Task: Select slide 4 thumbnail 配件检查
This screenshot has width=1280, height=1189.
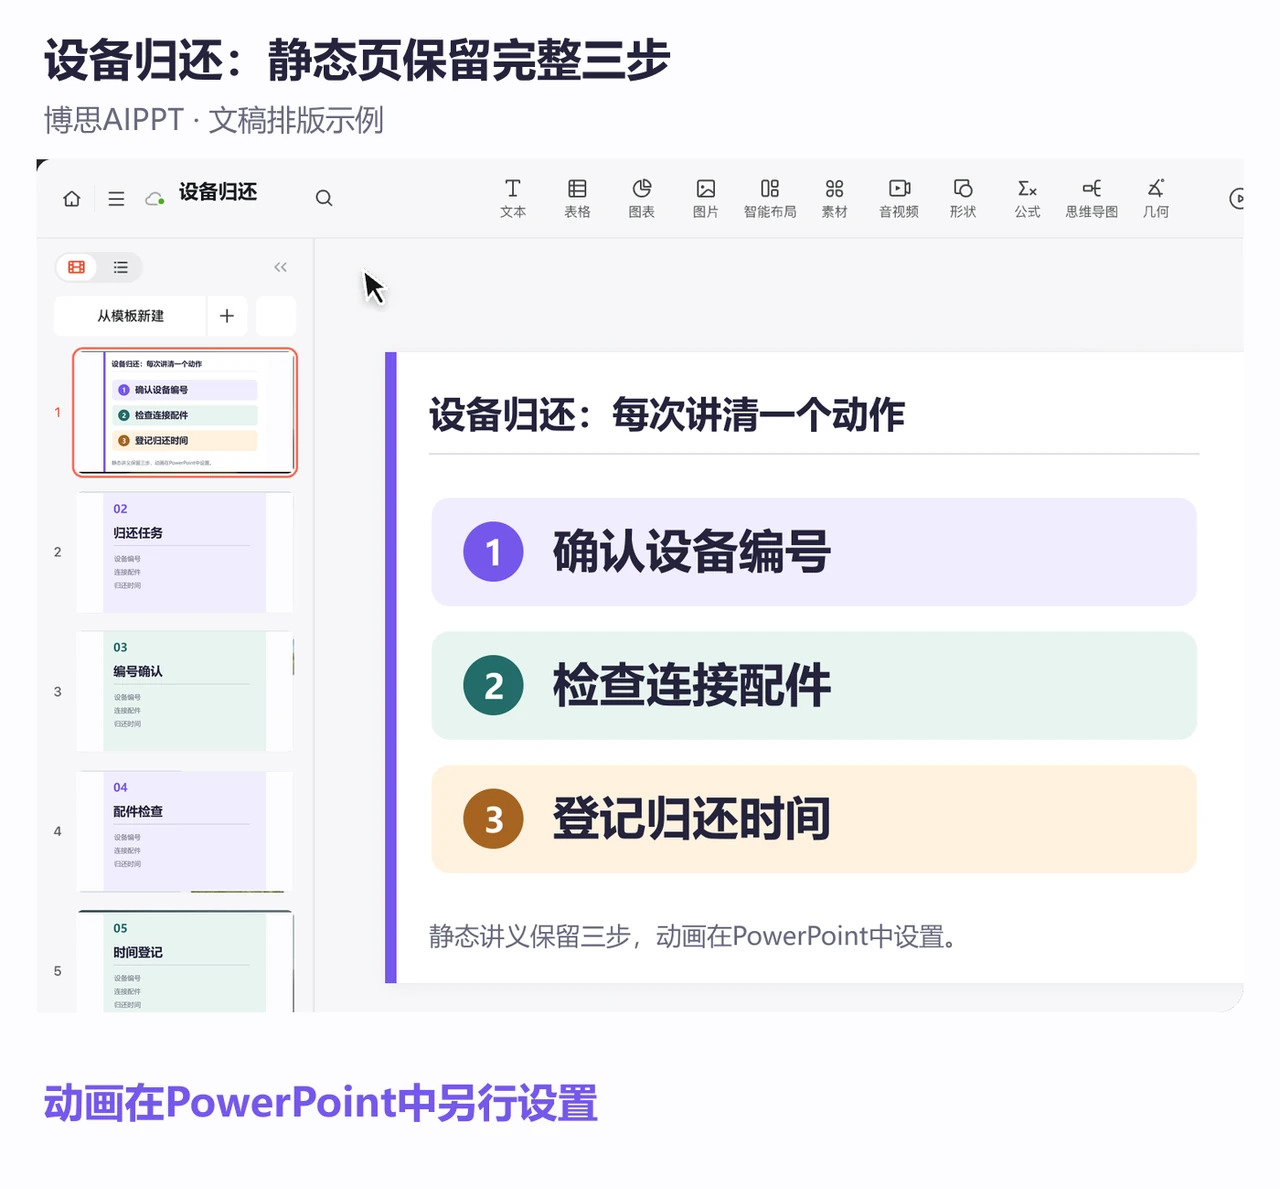Action: point(185,831)
